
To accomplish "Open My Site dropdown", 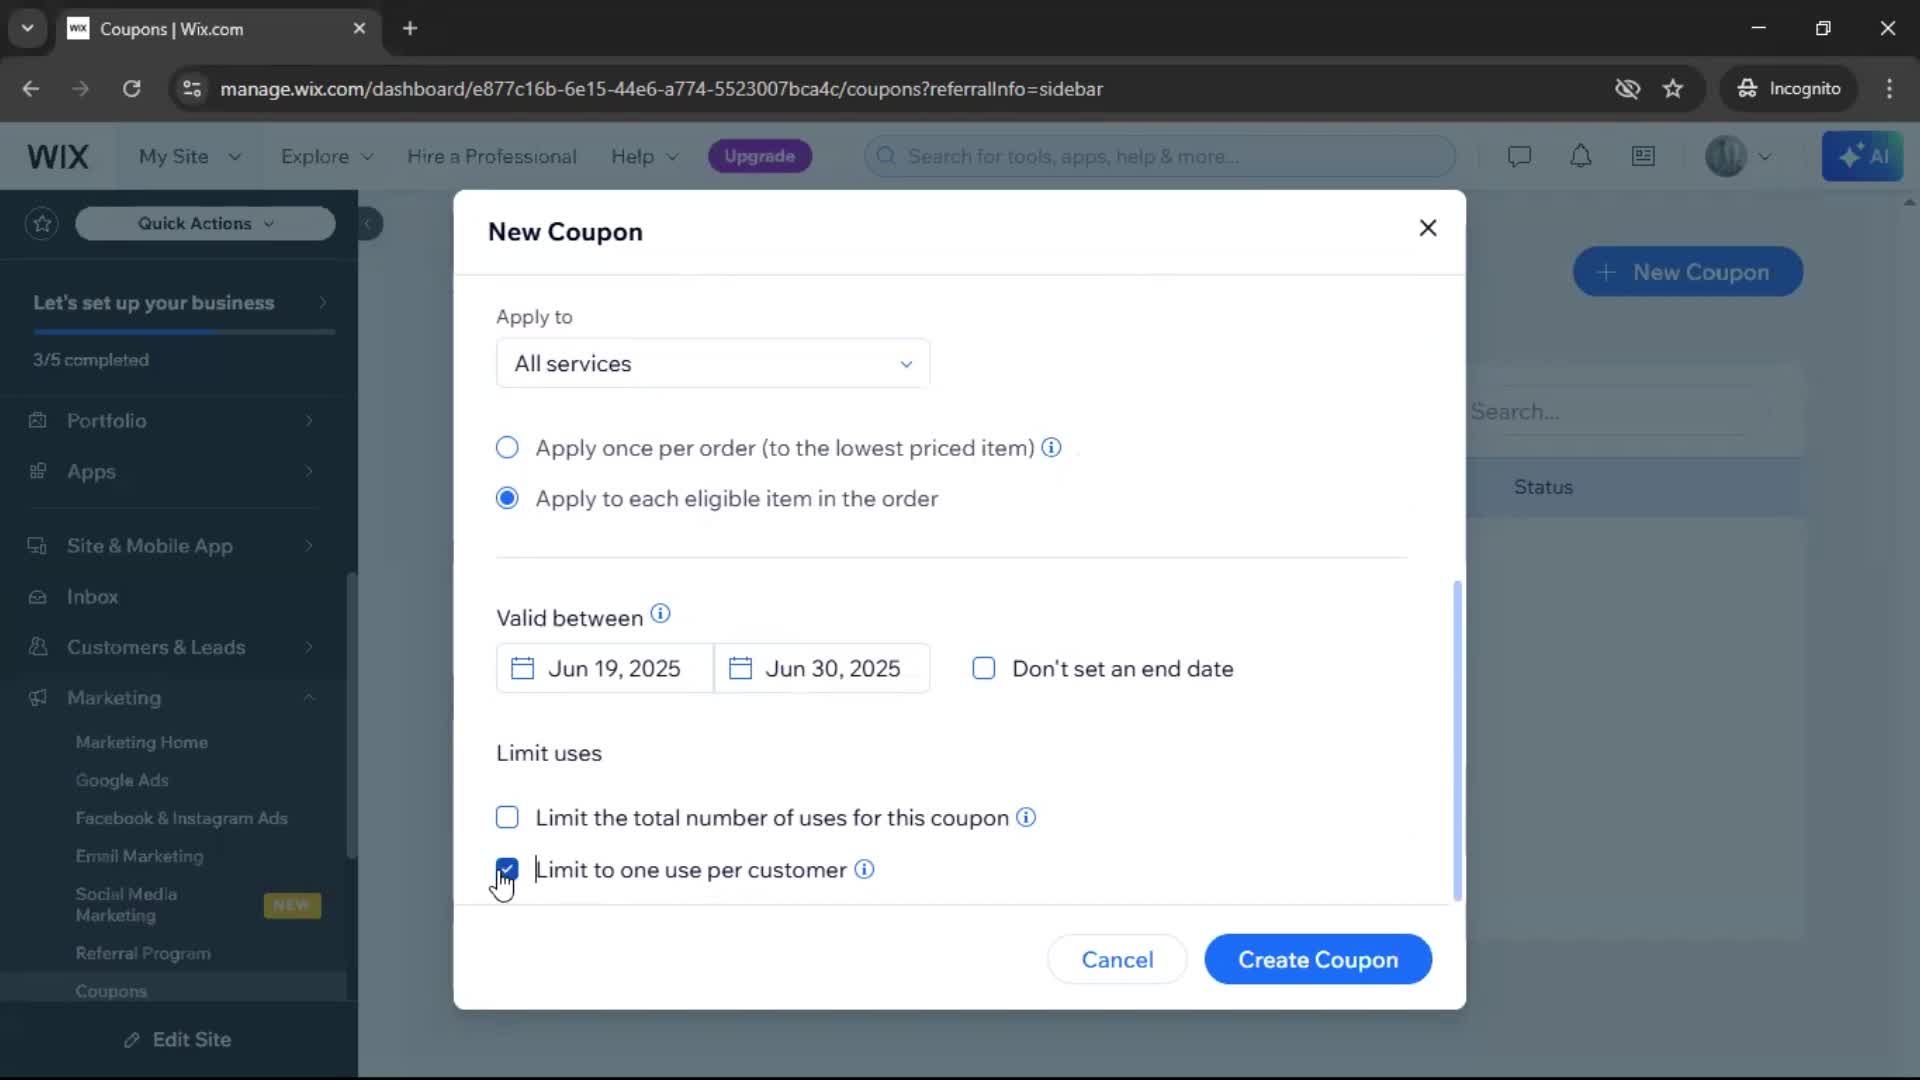I will pyautogui.click(x=190, y=156).
